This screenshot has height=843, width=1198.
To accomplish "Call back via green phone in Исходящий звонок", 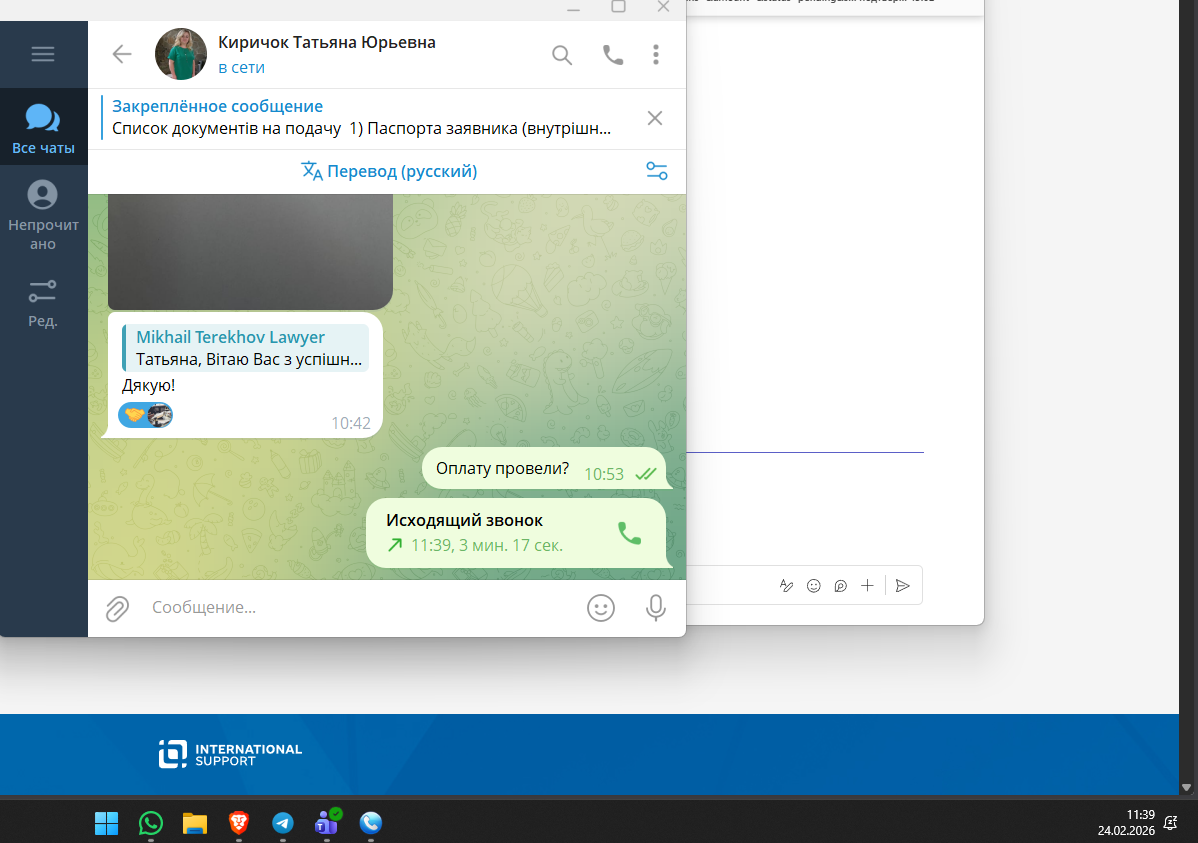I will (630, 533).
